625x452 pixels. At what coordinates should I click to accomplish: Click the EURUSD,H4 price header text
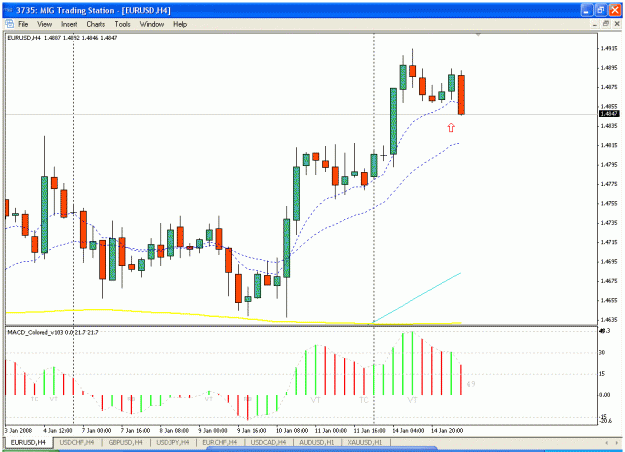point(62,38)
